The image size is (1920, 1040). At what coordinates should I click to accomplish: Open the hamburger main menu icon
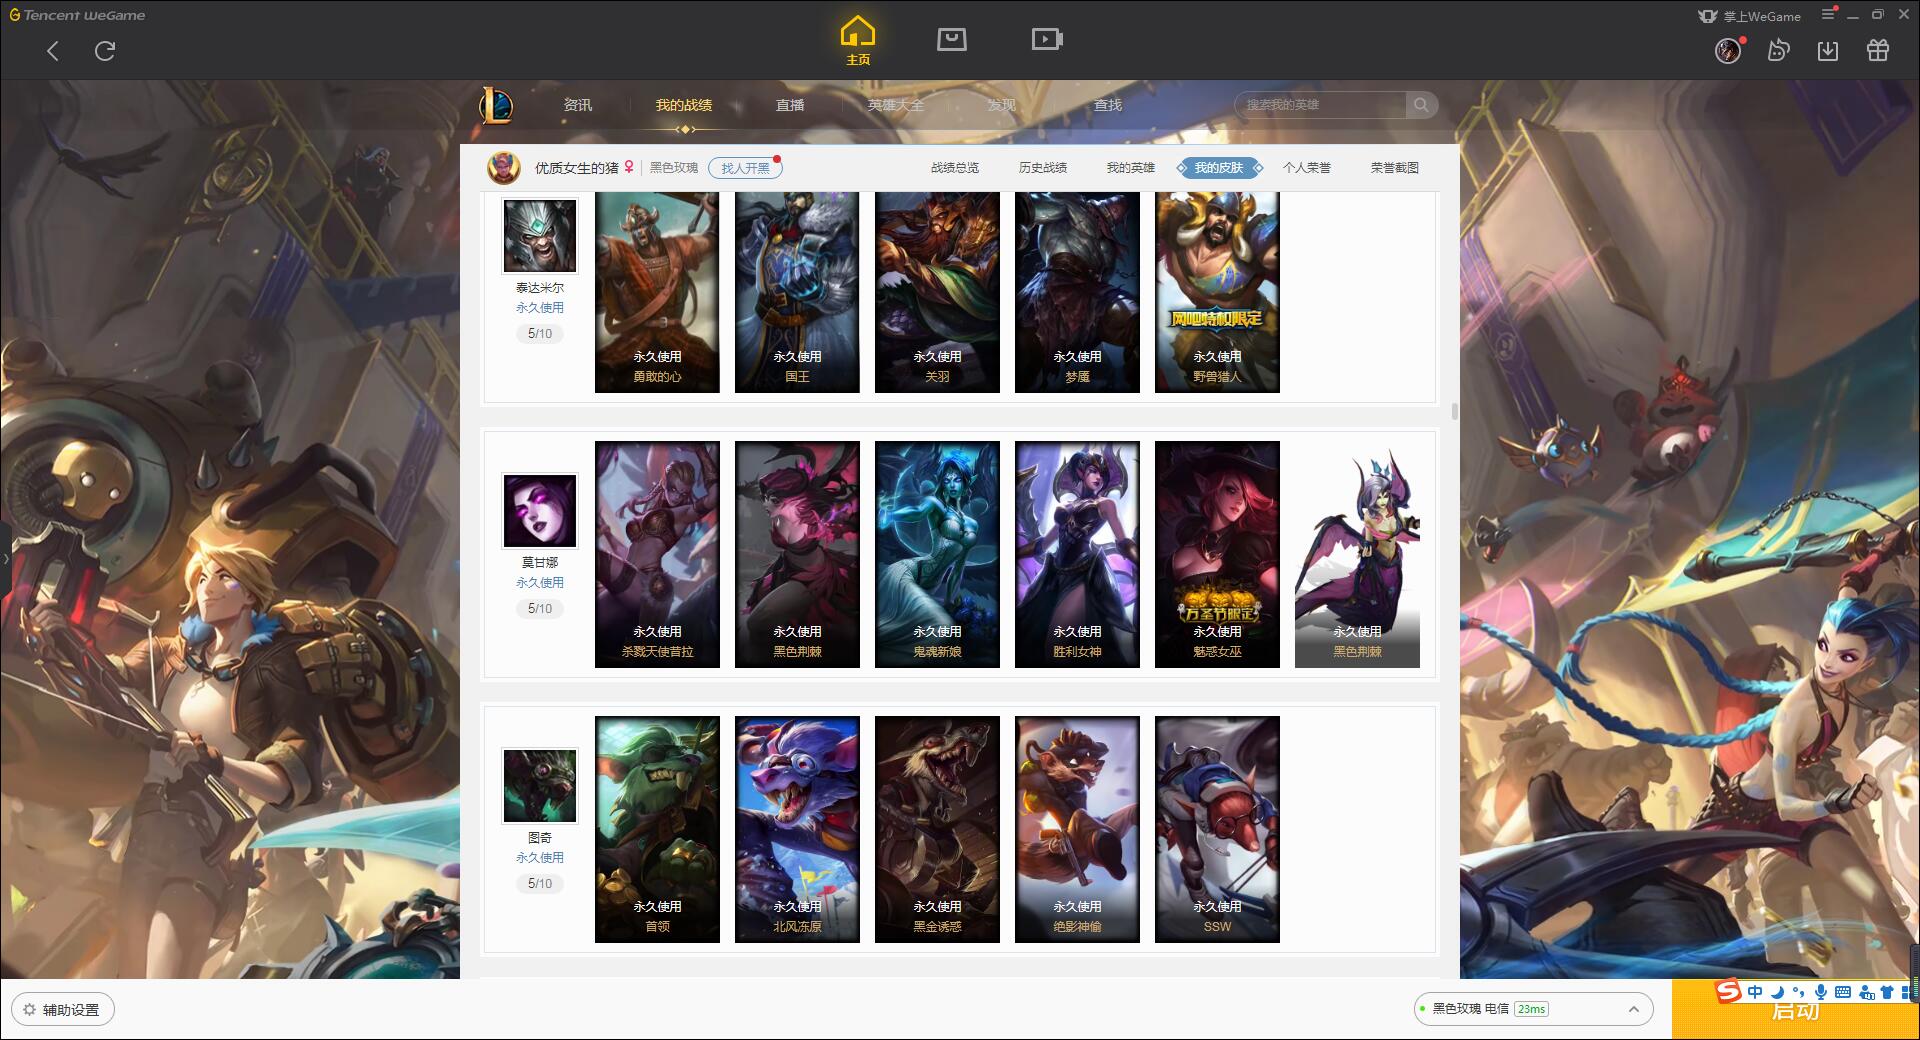(x=1828, y=14)
